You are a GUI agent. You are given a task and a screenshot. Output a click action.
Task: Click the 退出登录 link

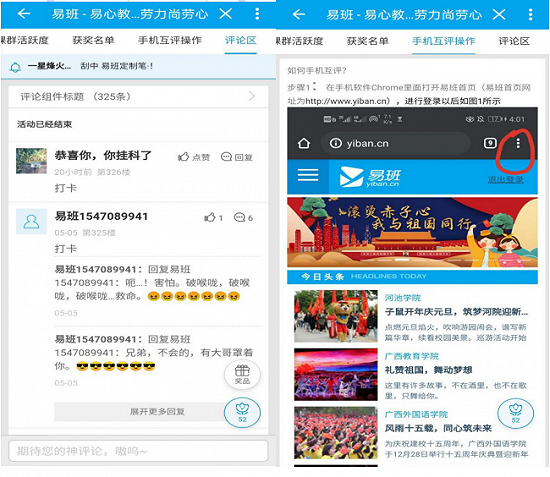pyautogui.click(x=505, y=180)
